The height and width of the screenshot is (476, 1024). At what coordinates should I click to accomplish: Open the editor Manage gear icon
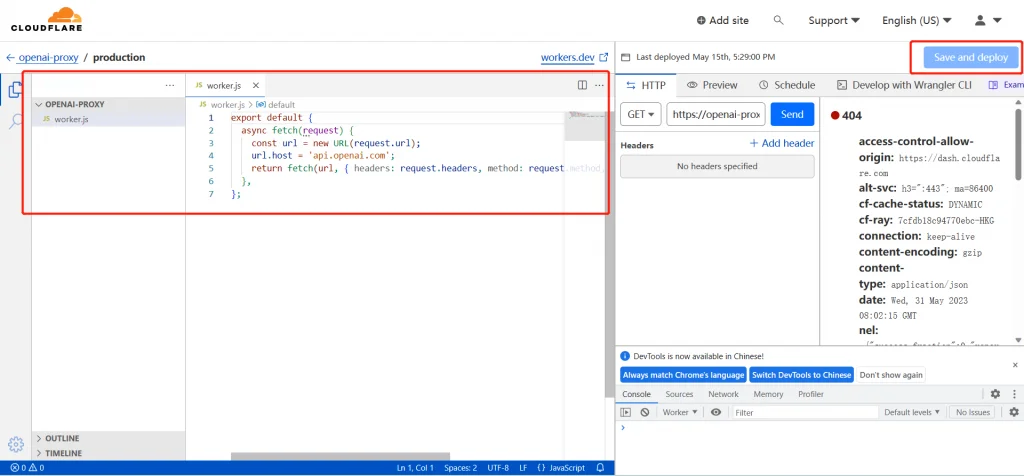[16, 444]
